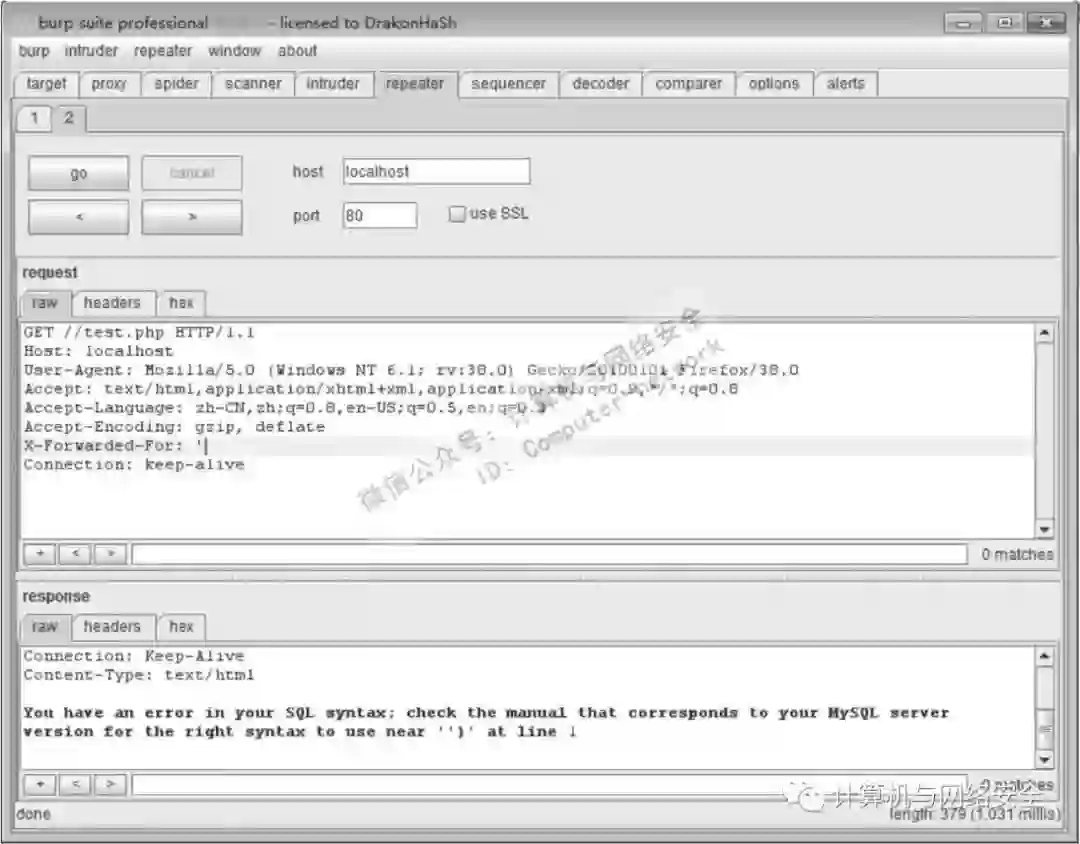Go to next request in history
Screen dimensions: 1080x844
click(192, 217)
